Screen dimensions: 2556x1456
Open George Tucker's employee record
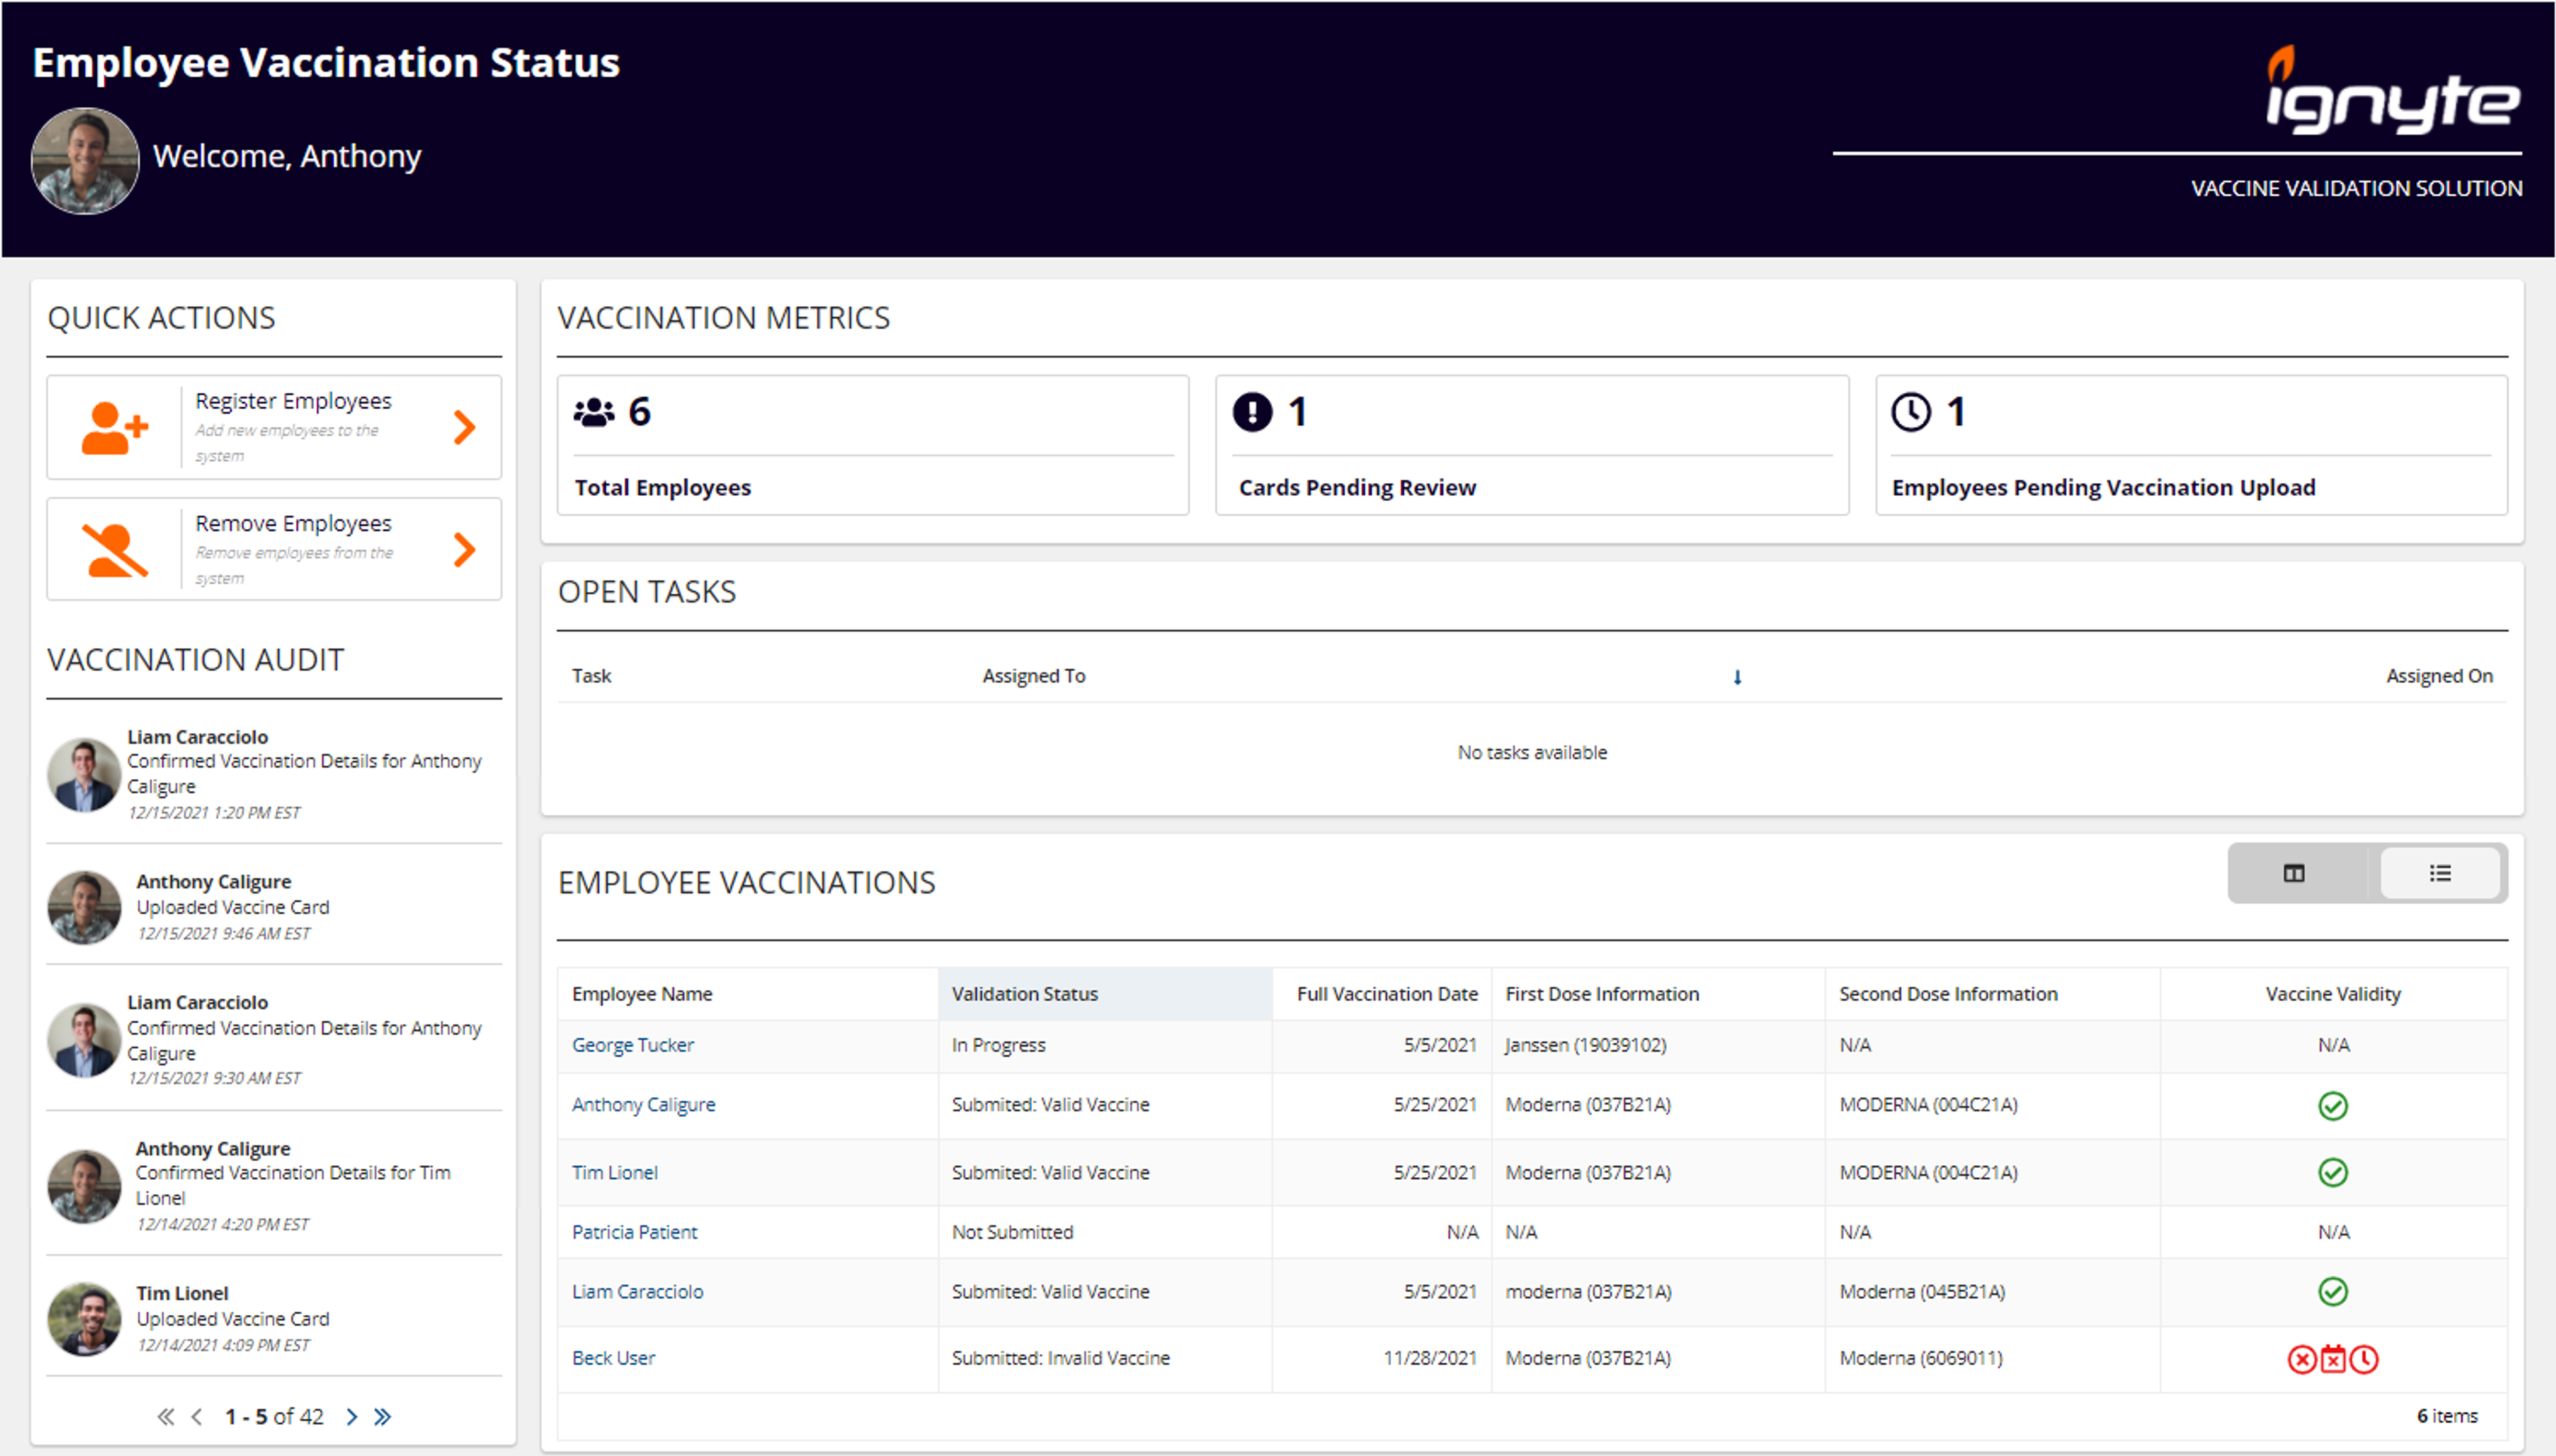[632, 1045]
